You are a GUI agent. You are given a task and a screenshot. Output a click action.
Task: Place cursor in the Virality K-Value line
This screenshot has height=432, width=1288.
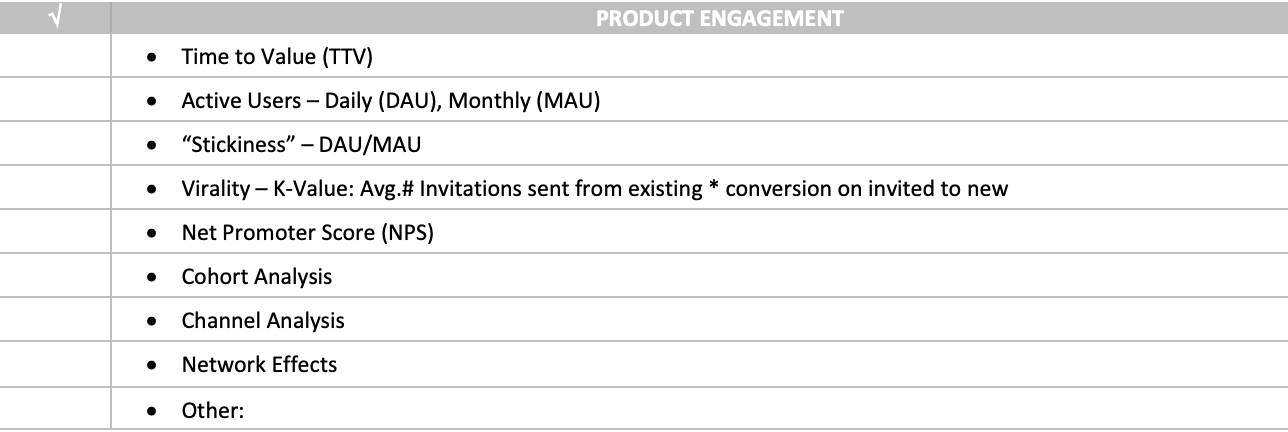pos(594,189)
